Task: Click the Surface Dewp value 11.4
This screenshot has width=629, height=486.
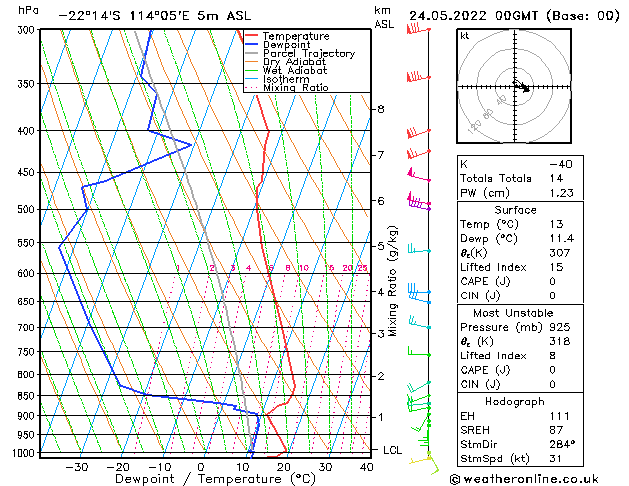Action: (562, 238)
